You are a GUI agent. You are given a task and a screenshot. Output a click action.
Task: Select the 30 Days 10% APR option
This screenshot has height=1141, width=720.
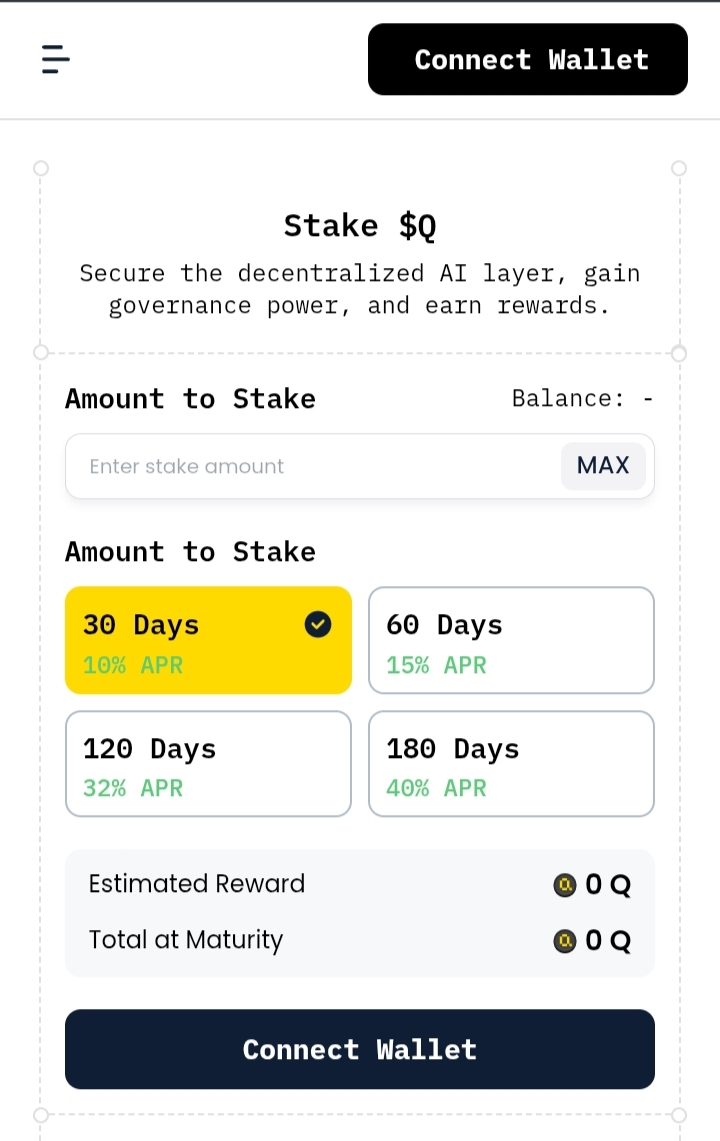pos(190,640)
